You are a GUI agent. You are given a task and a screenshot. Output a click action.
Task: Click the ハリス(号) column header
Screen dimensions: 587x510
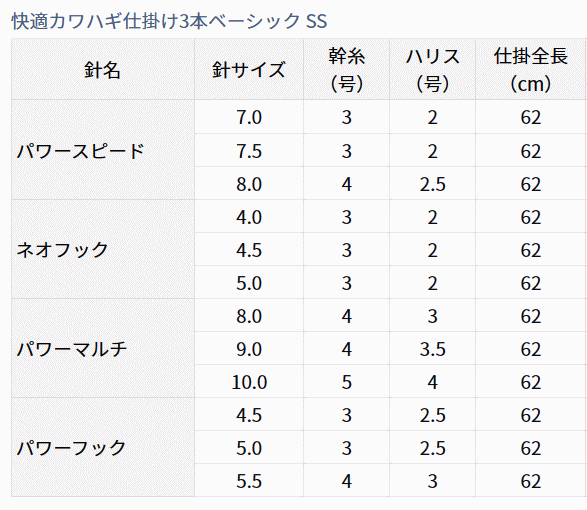point(433,70)
